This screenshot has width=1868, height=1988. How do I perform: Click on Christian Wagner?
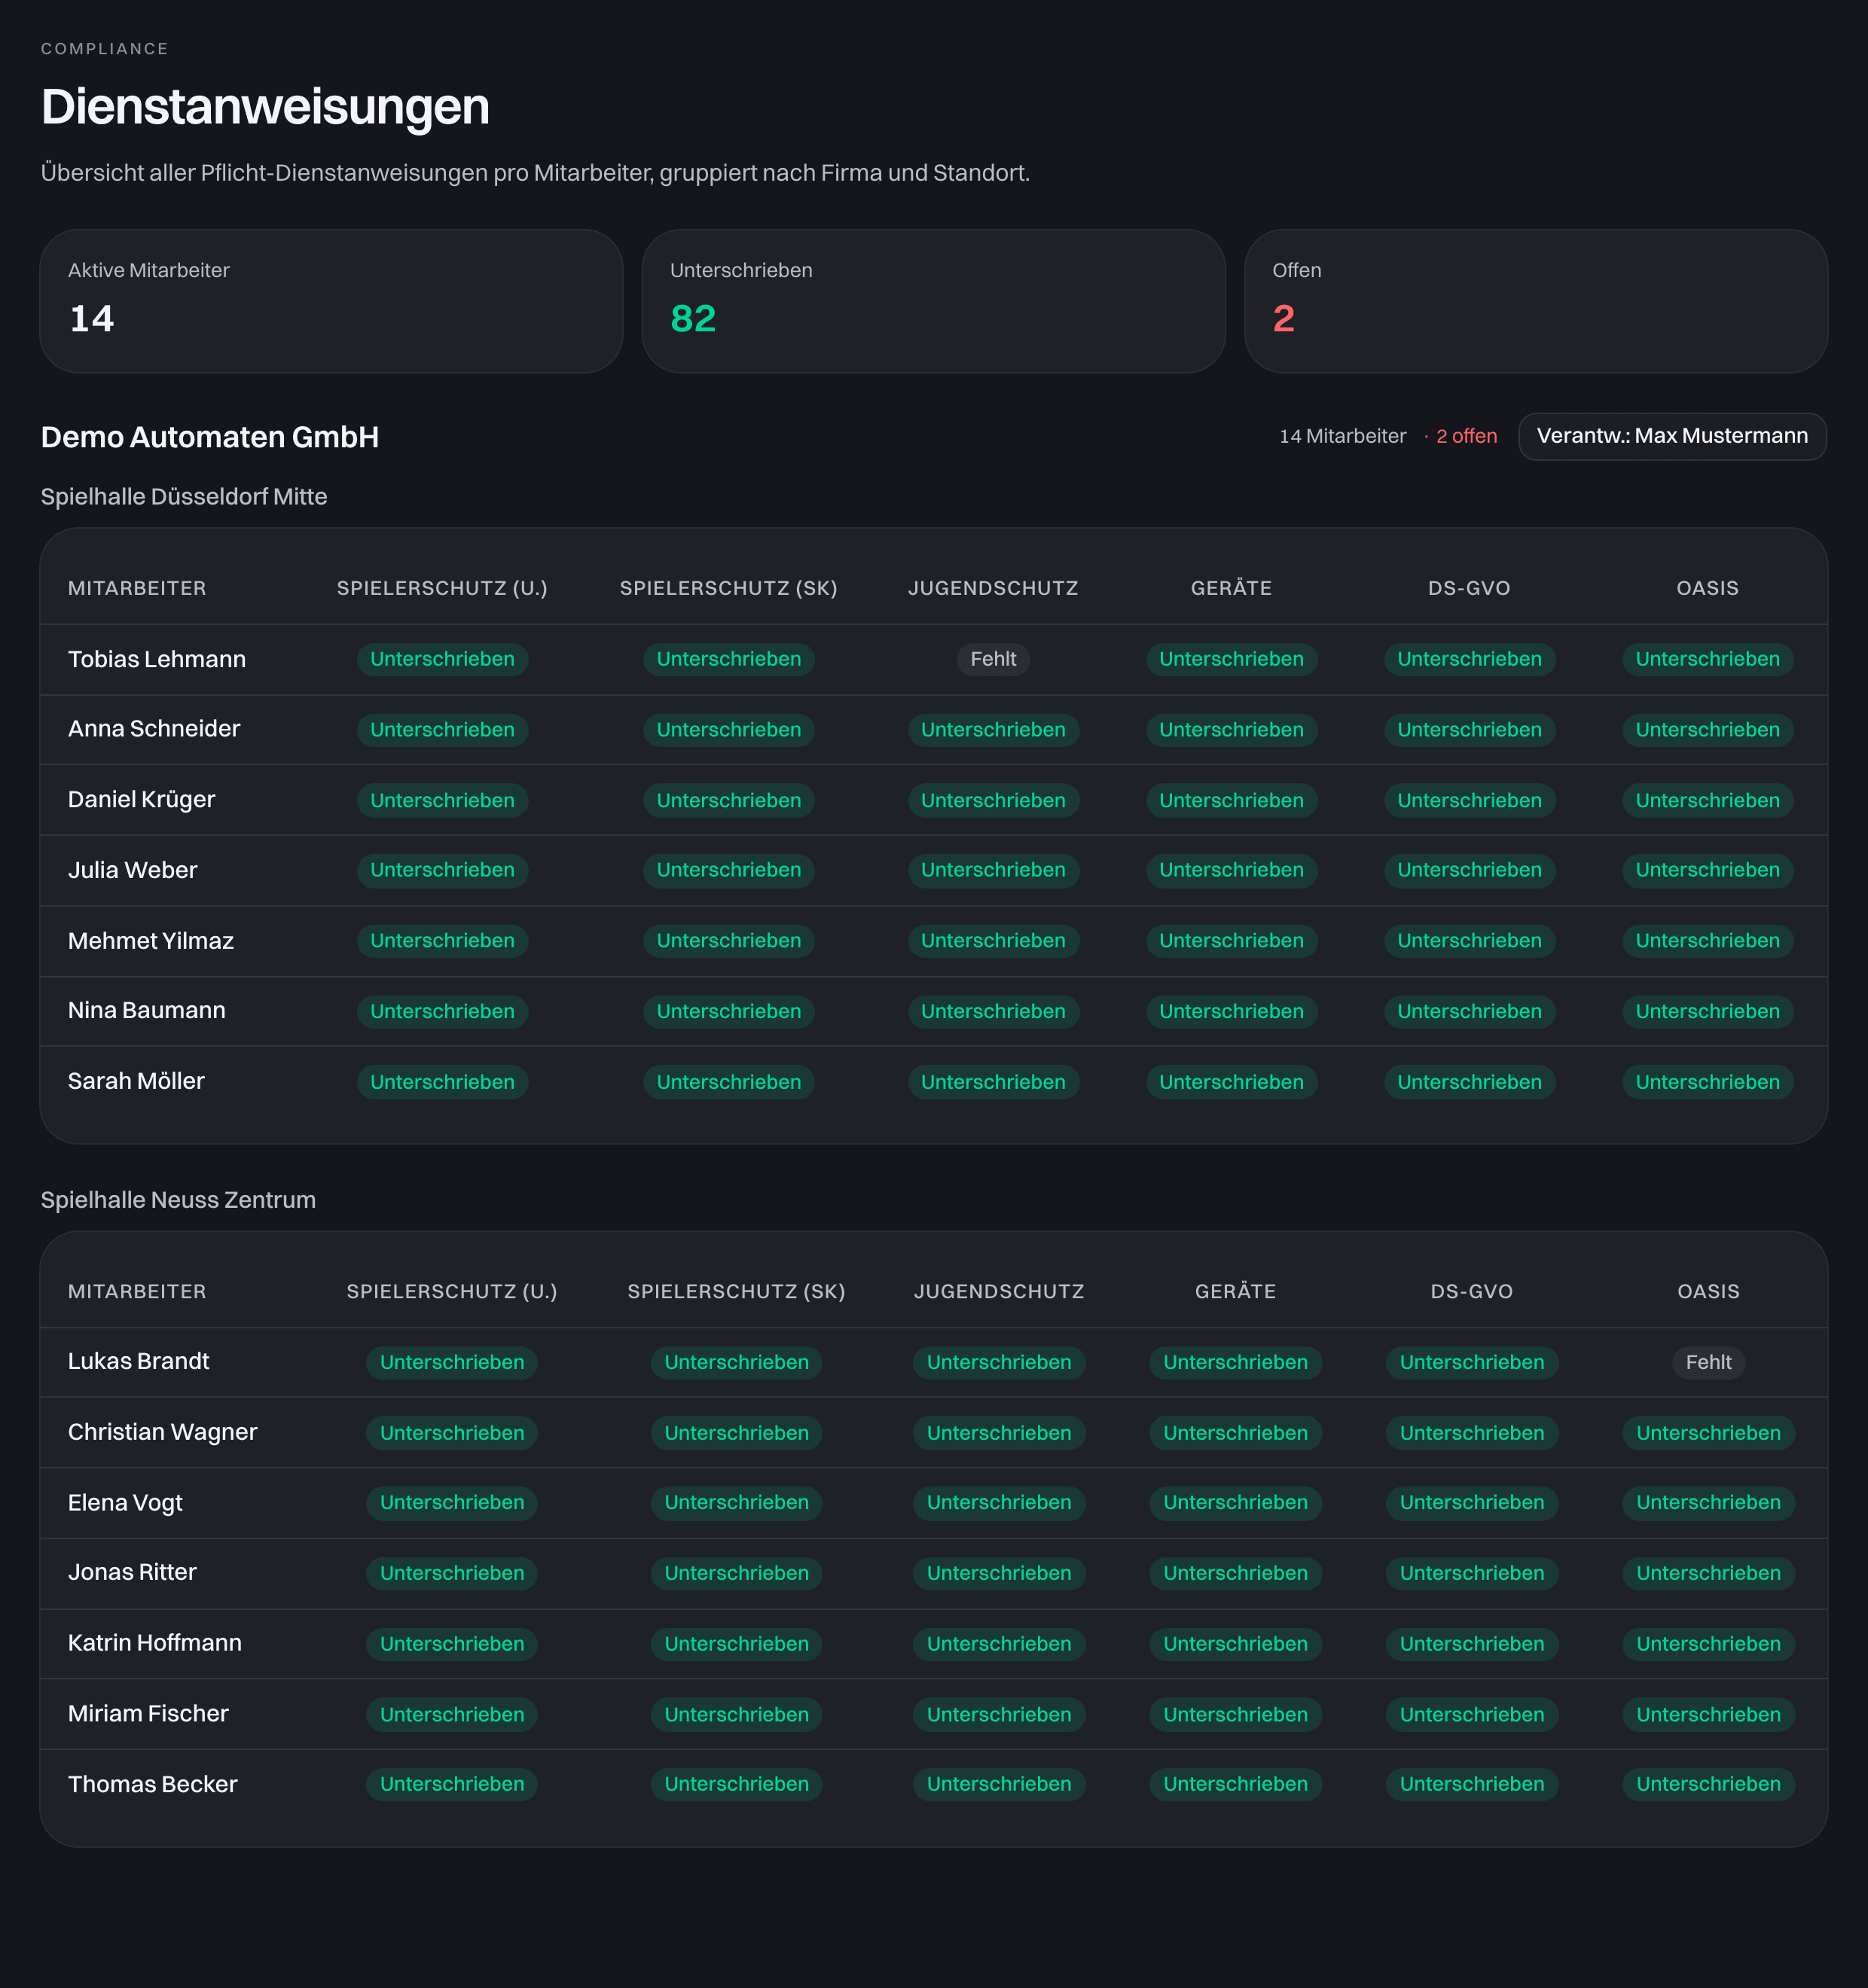tap(163, 1432)
